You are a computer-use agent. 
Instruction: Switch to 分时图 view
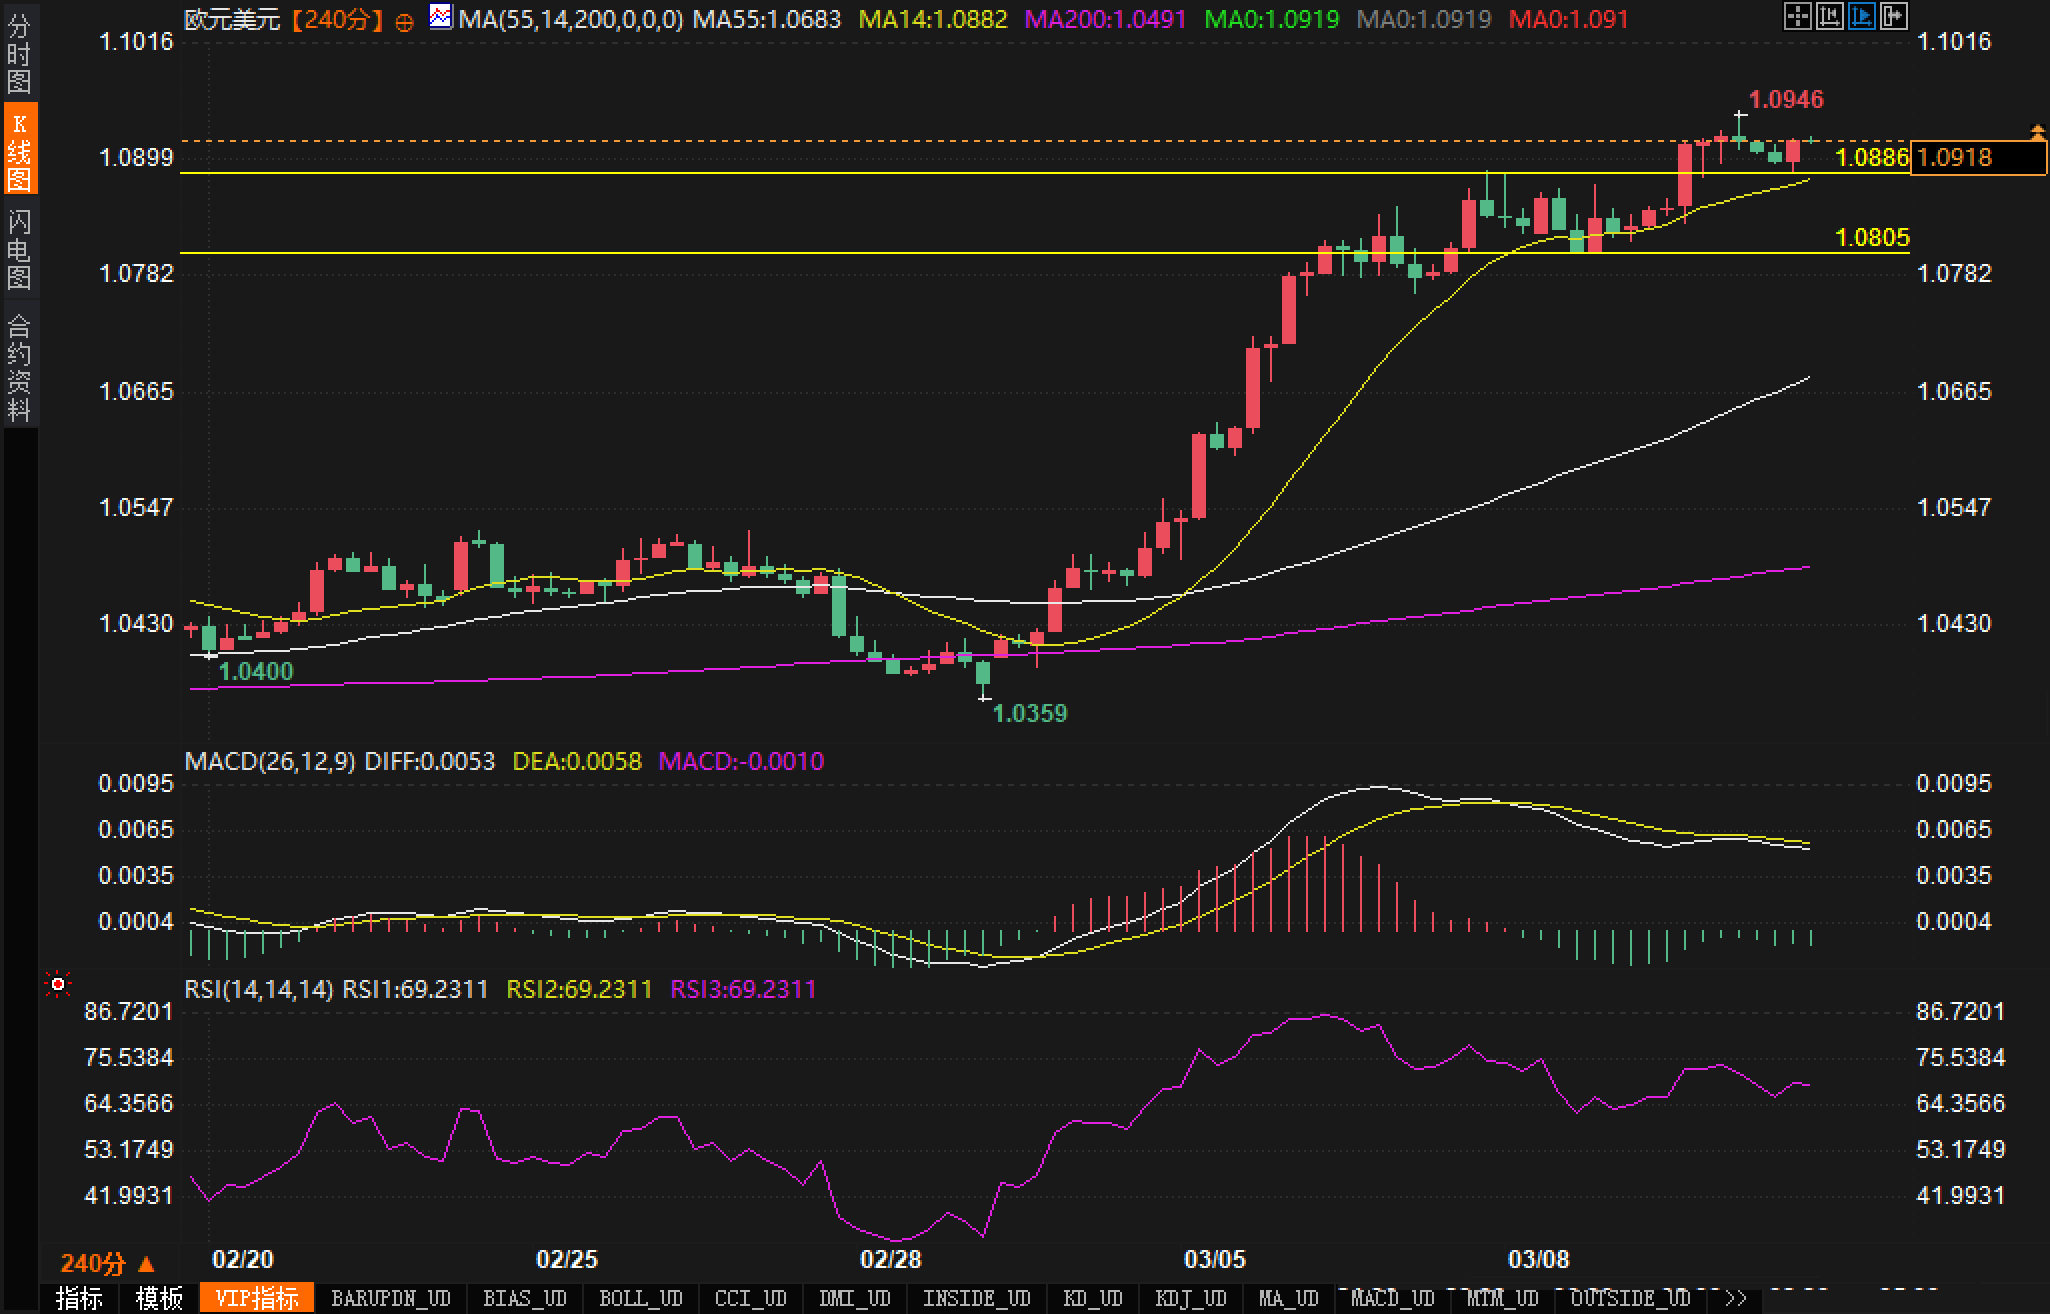(x=19, y=55)
